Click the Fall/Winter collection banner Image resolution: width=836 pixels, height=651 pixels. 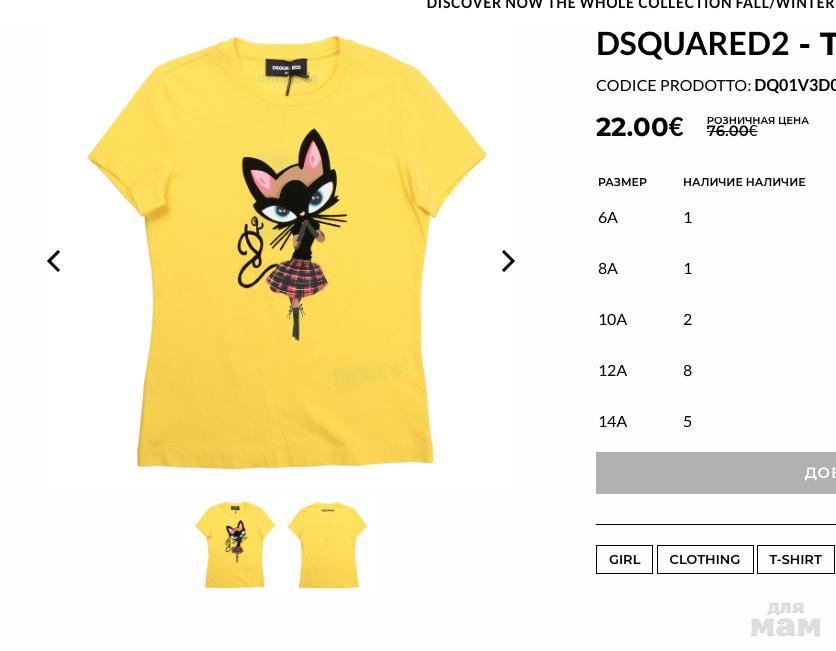pyautogui.click(x=631, y=5)
